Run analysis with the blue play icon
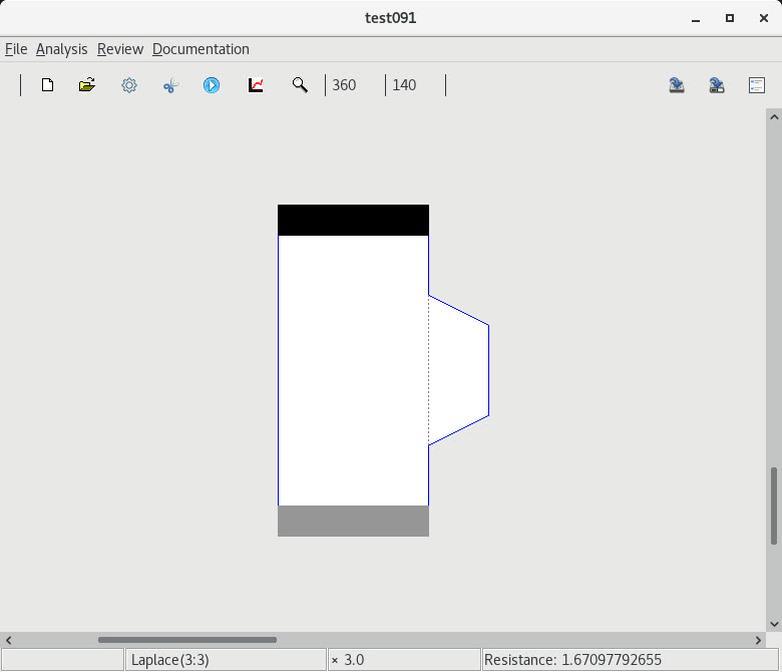The width and height of the screenshot is (782, 672). click(x=211, y=85)
